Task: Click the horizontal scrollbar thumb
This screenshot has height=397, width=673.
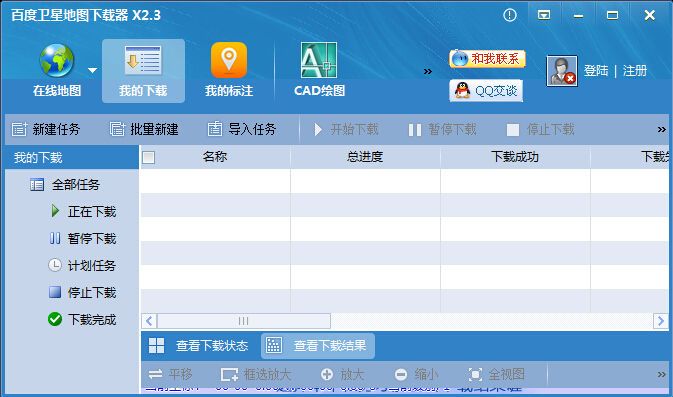Action: [x=243, y=321]
